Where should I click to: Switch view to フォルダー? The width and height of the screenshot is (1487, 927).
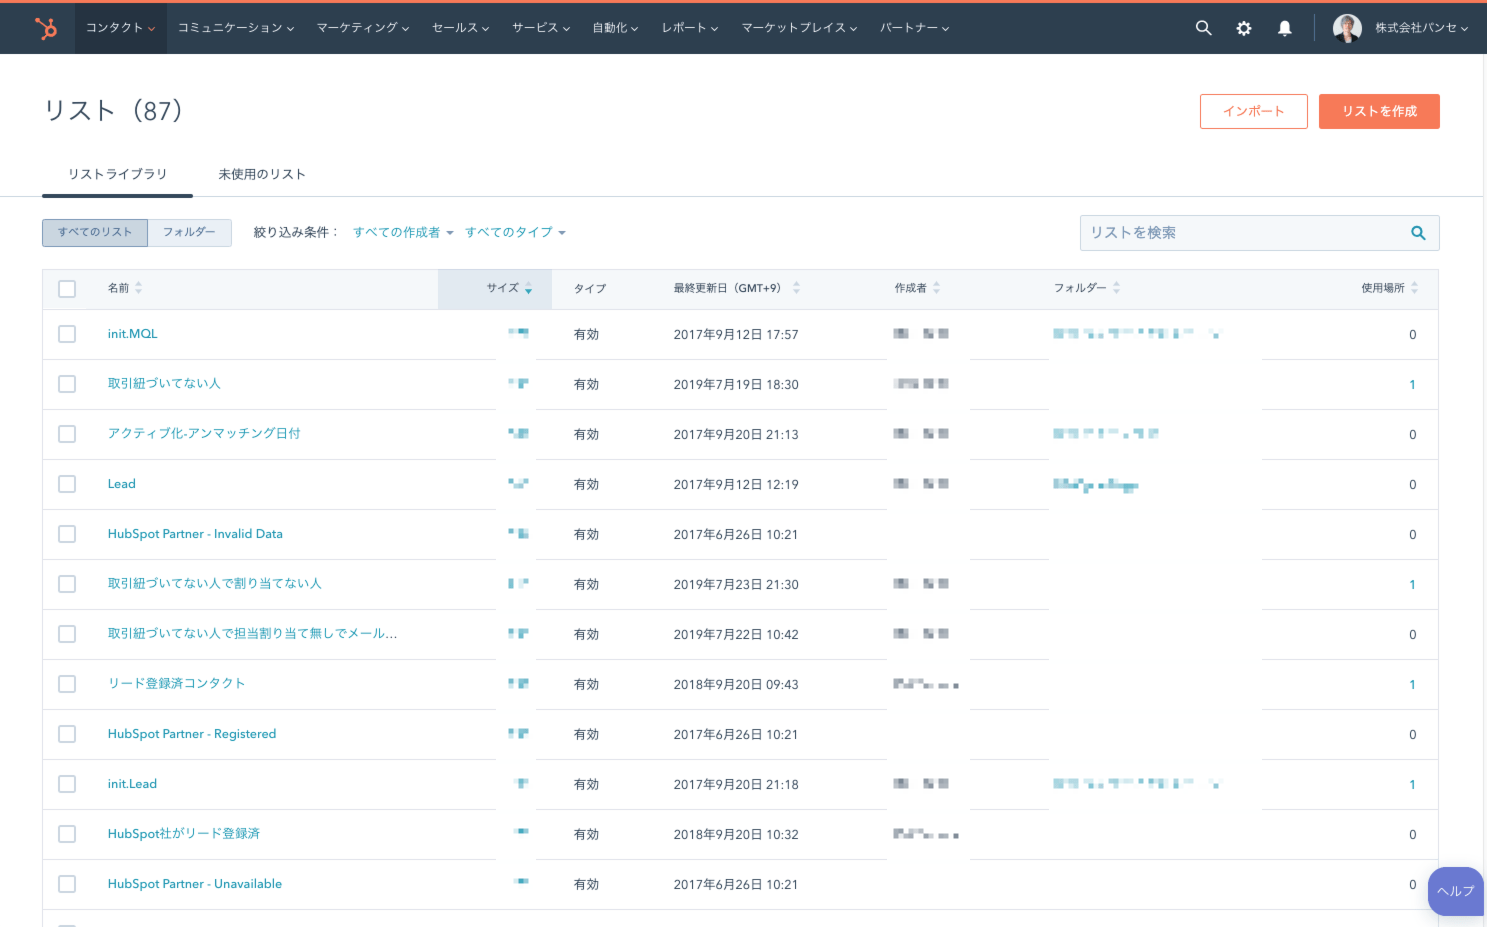[189, 232]
